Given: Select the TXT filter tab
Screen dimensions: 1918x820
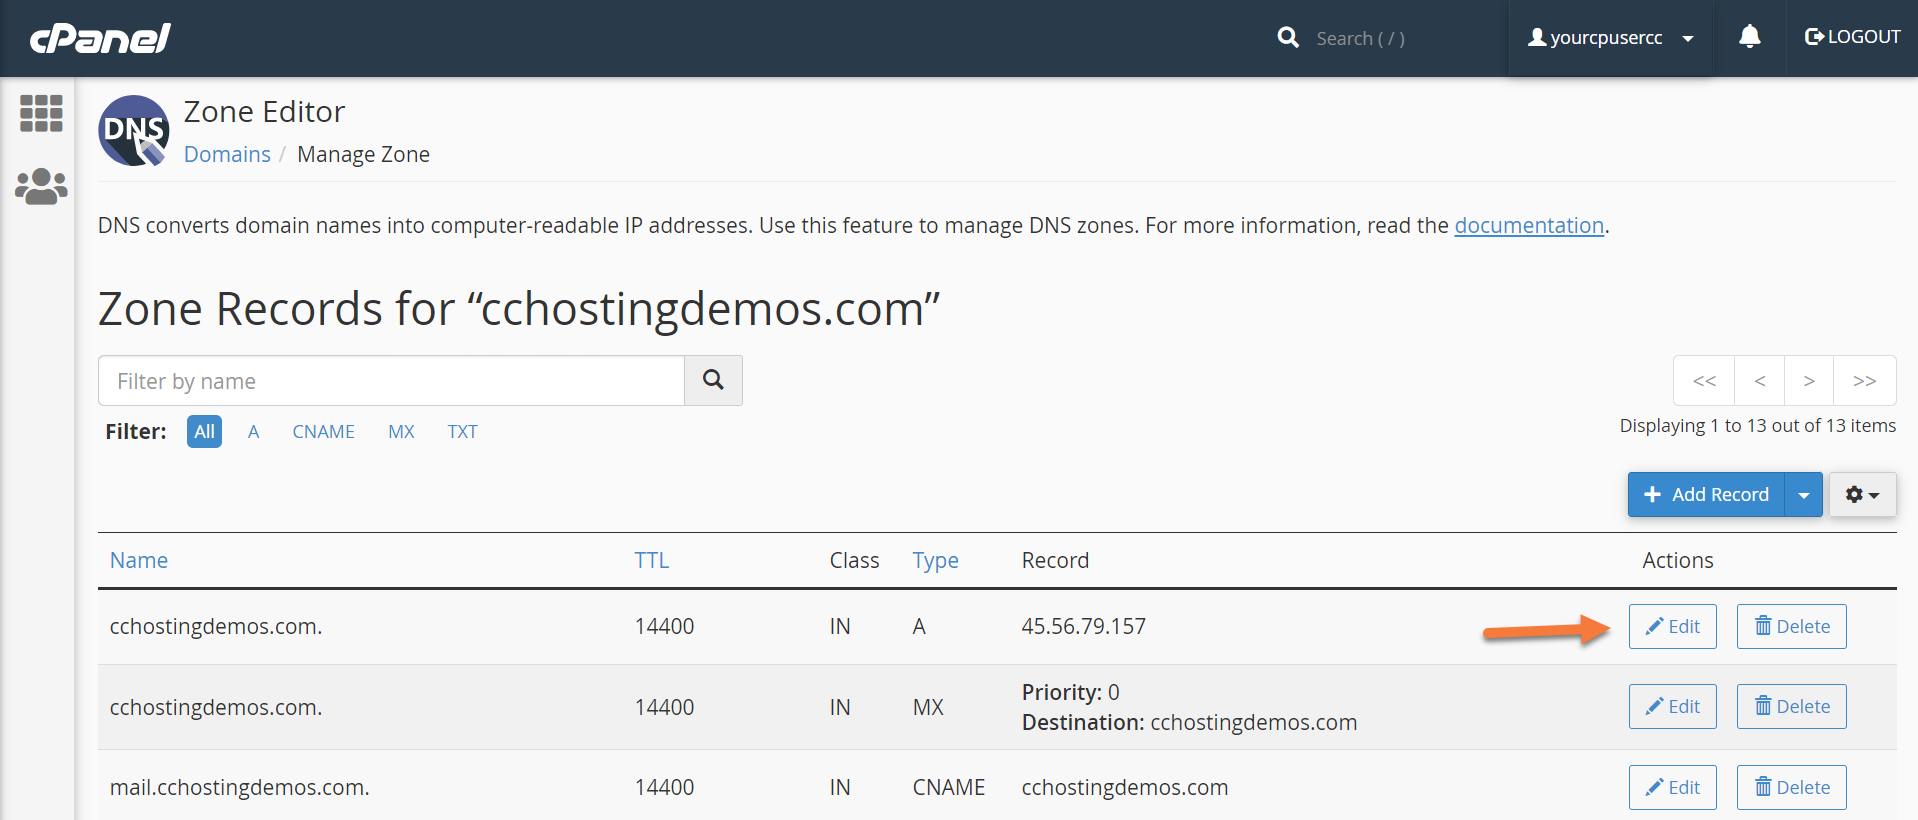Looking at the screenshot, I should [x=462, y=432].
